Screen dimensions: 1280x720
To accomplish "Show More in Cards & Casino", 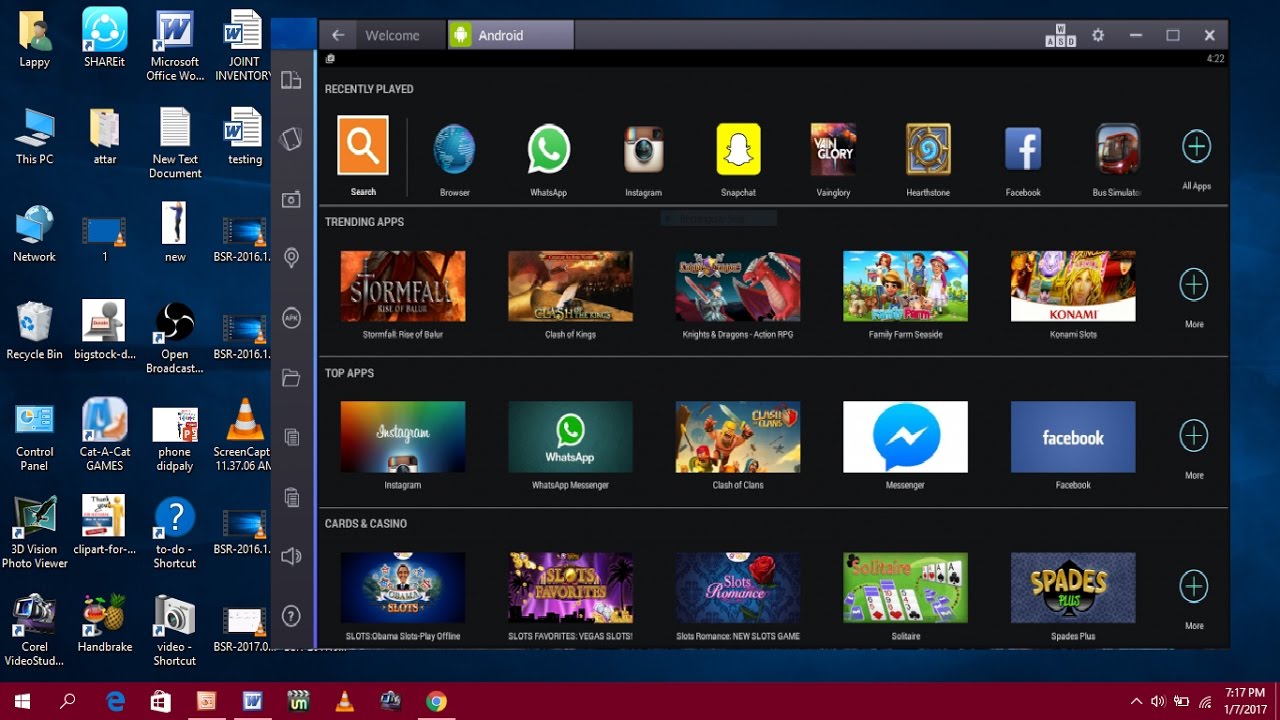I will (x=1194, y=587).
